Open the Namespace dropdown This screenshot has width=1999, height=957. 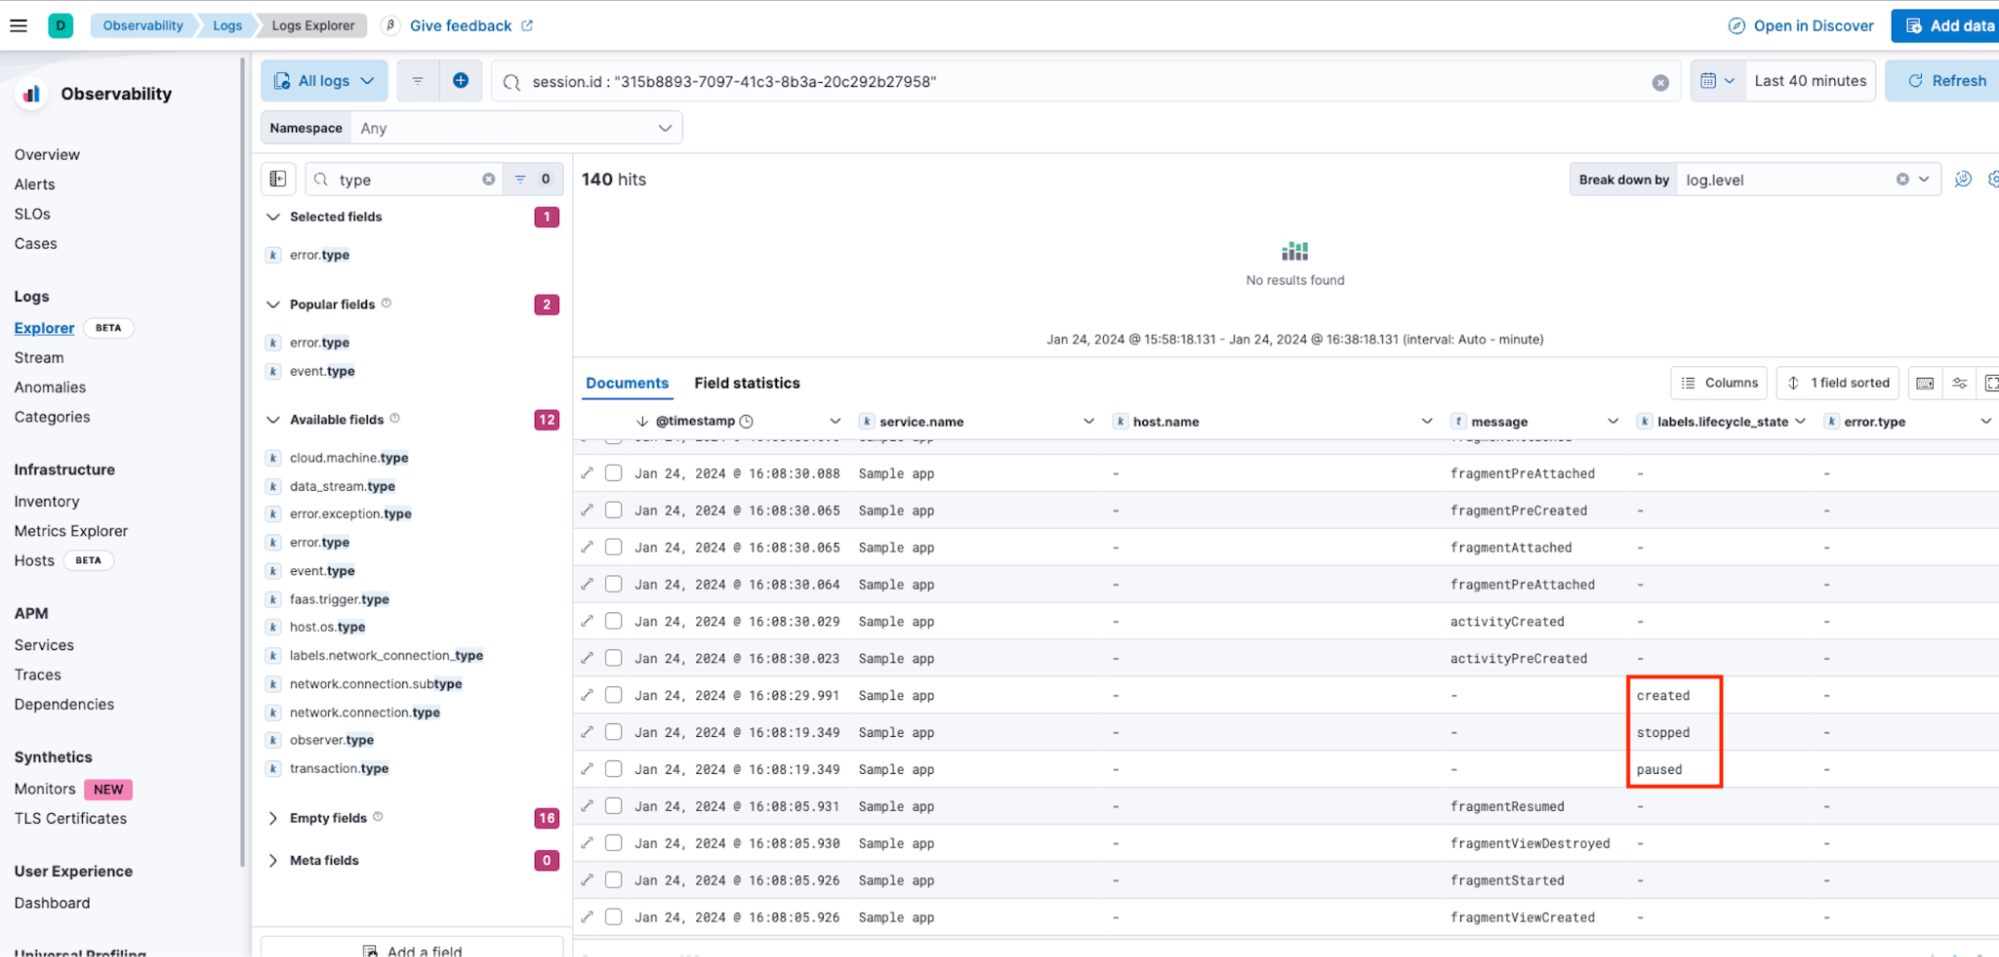tap(515, 128)
